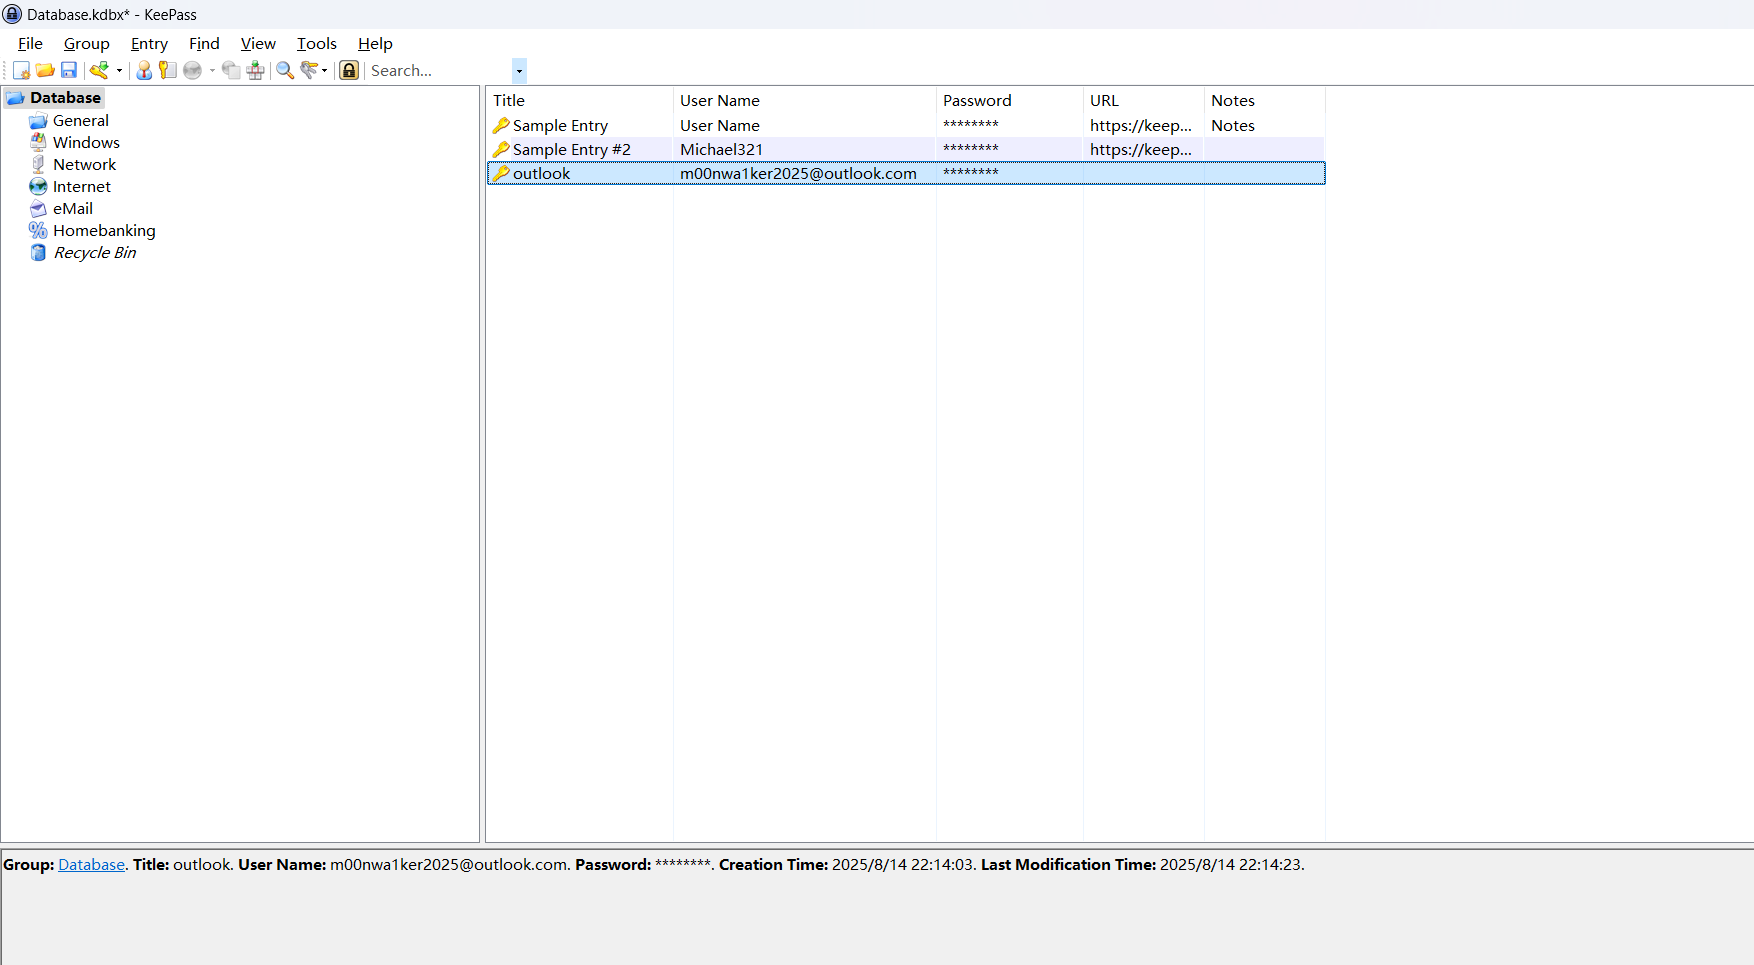Click the Network group's server icon
1754x965 pixels.
pyautogui.click(x=38, y=164)
